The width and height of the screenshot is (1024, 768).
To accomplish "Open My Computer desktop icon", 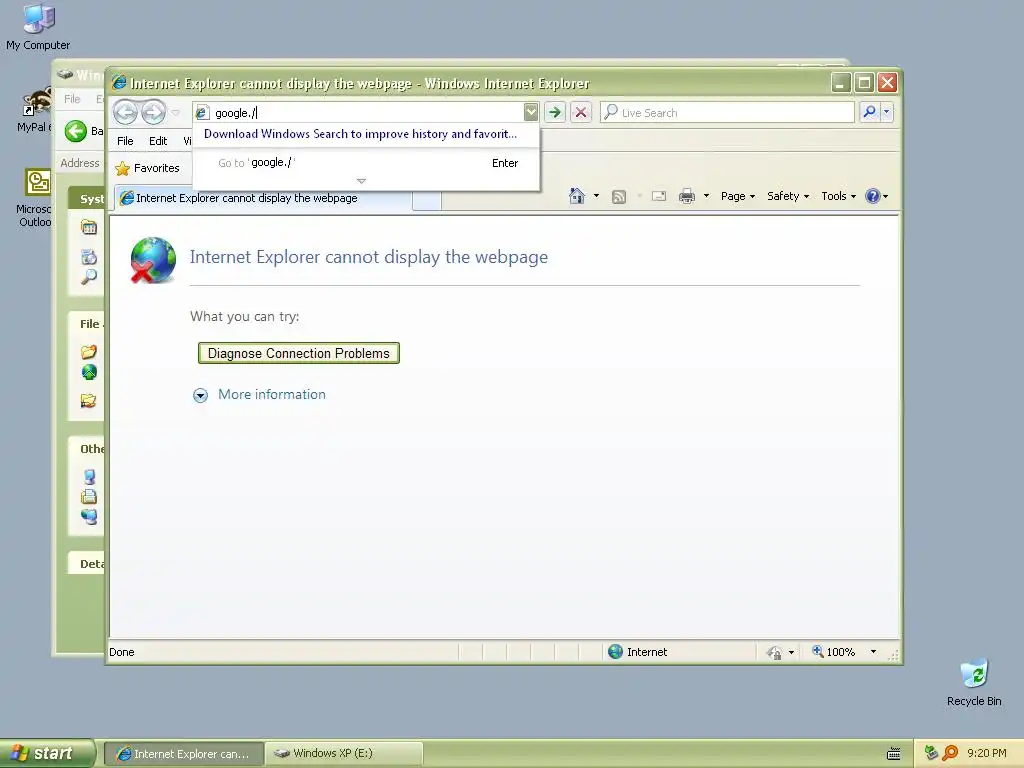I will (x=38, y=26).
